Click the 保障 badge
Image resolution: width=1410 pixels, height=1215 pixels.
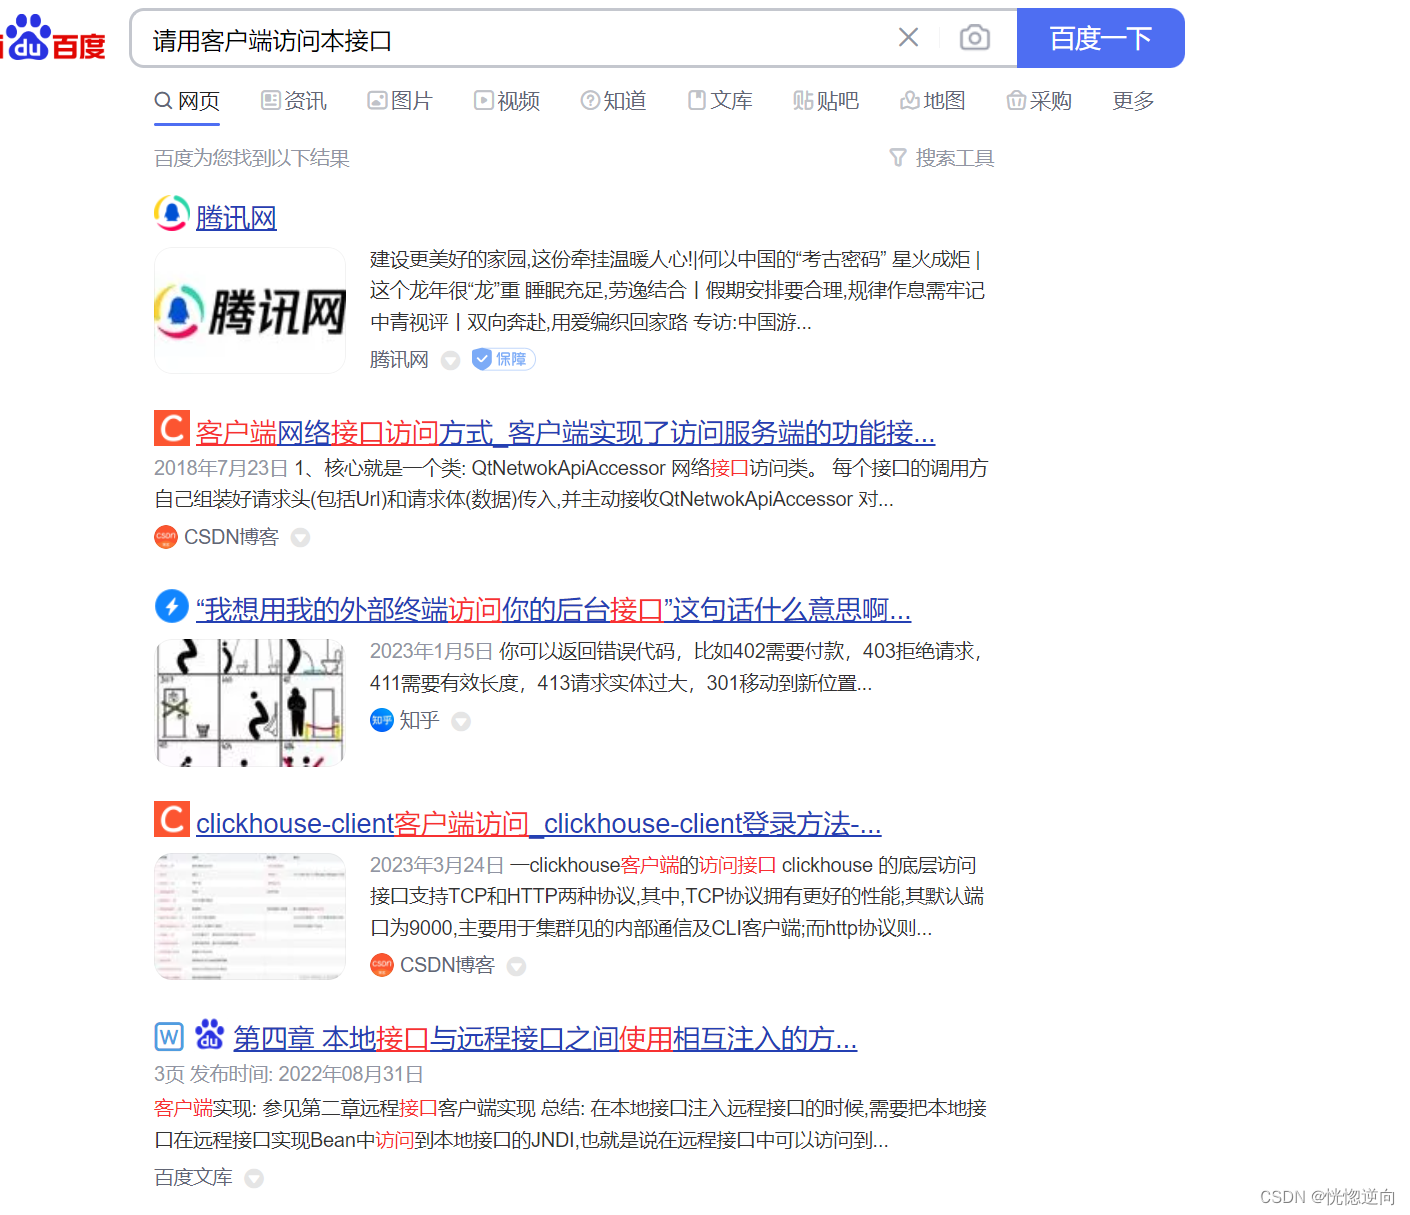[x=504, y=359]
